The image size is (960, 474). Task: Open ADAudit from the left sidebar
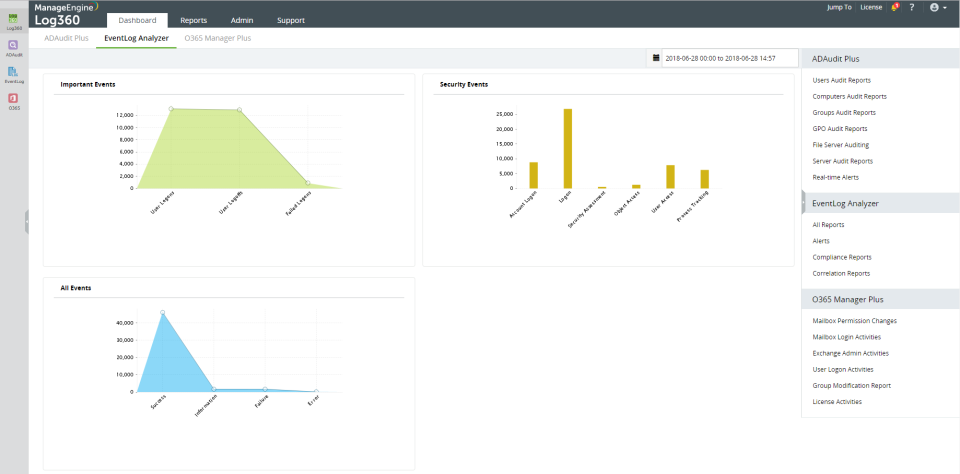[14, 47]
